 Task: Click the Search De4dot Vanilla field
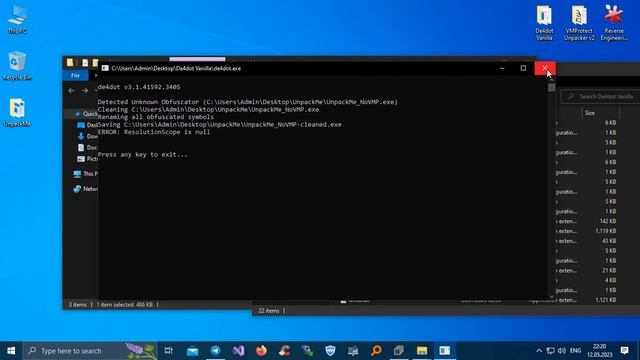[x=600, y=97]
